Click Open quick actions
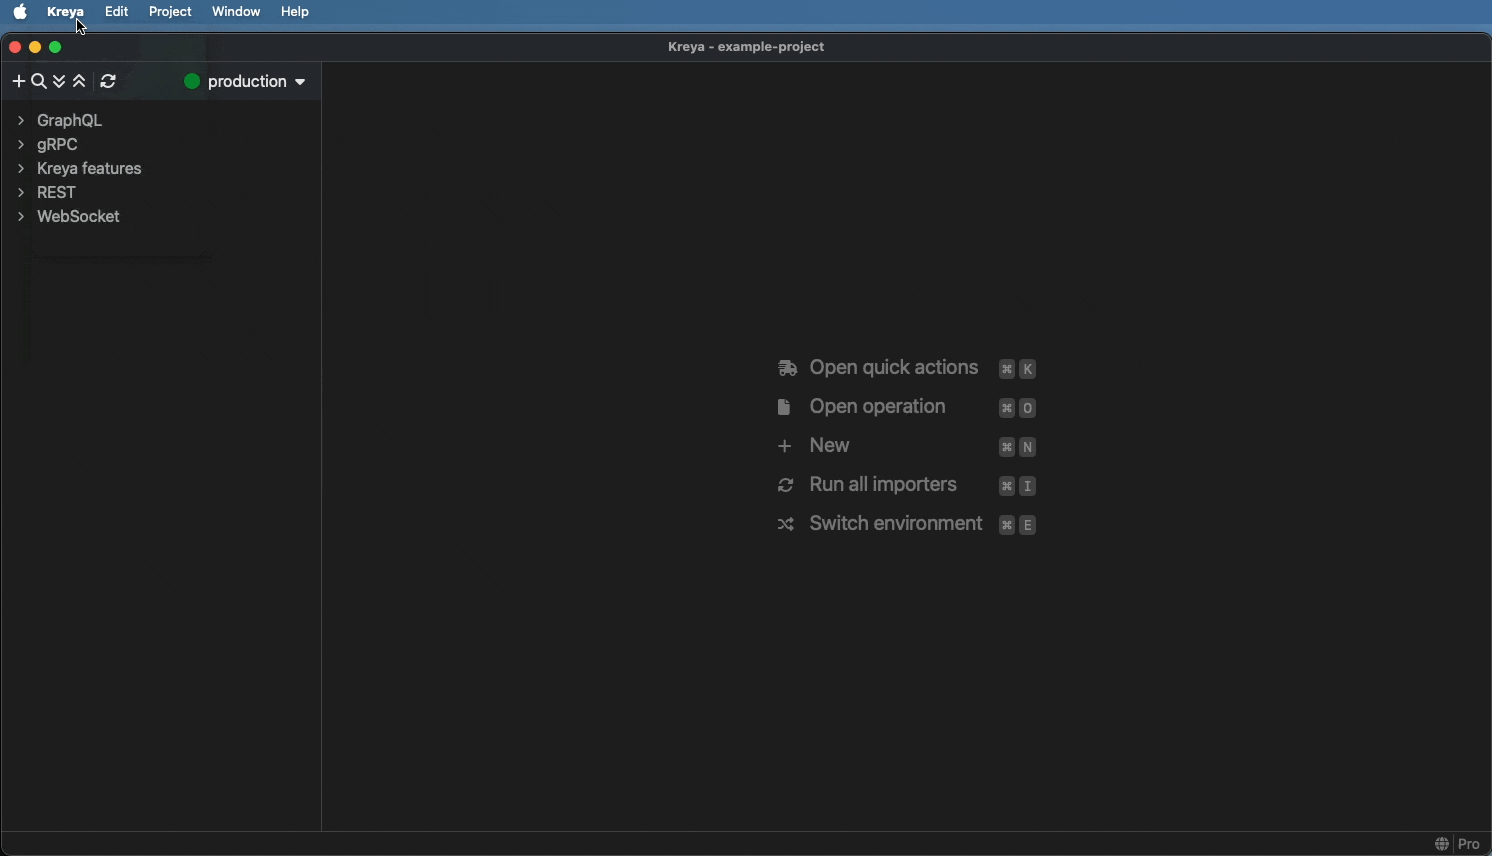1492x856 pixels. [893, 368]
